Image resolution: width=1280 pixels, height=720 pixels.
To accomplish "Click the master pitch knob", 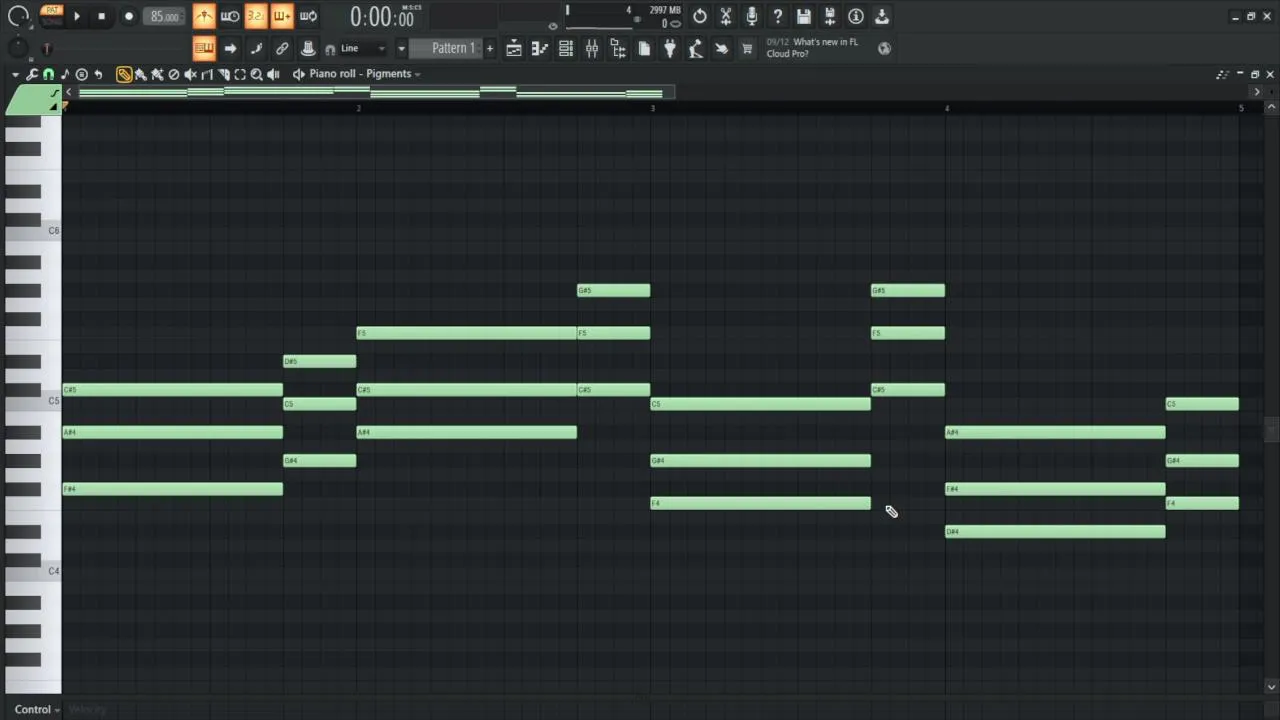I will point(18,48).
